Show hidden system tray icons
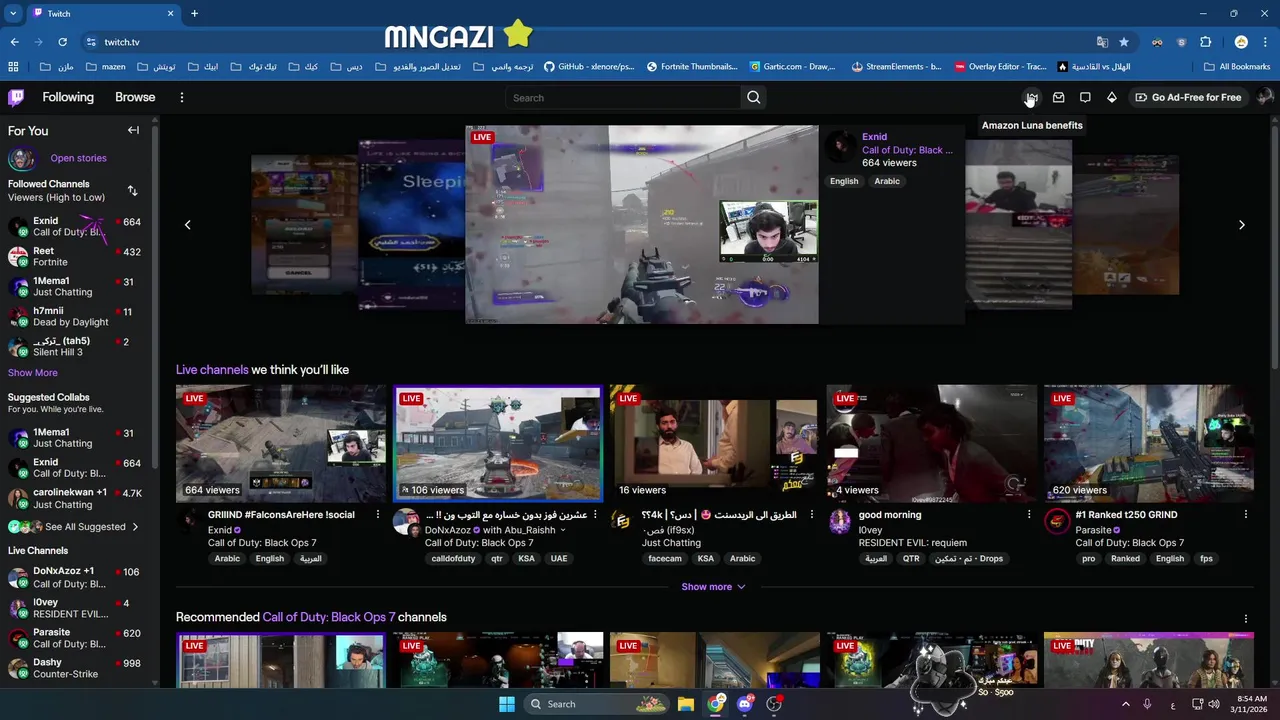 [1125, 704]
